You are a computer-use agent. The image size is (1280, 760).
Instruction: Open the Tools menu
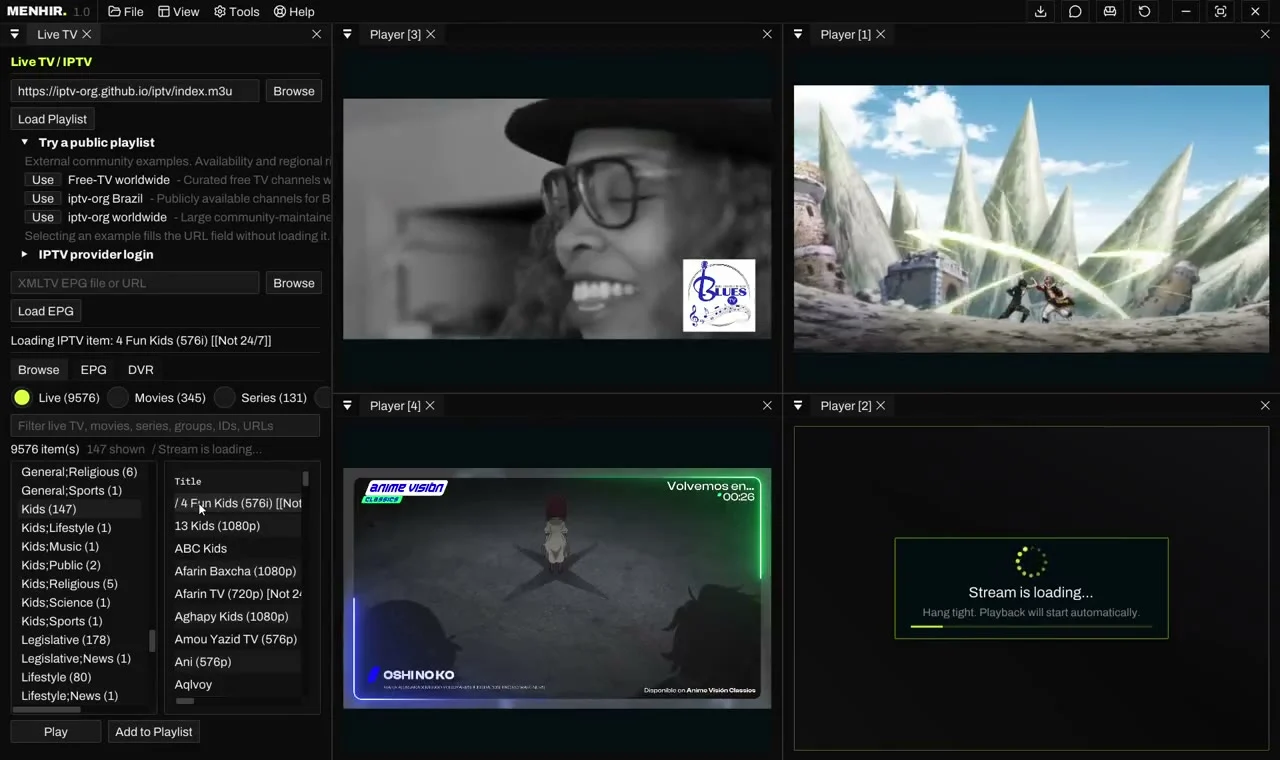click(x=236, y=12)
